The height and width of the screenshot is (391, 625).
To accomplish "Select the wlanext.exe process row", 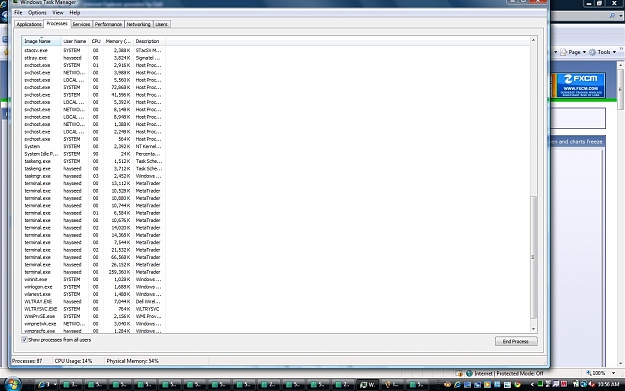I will pyautogui.click(x=93, y=294).
